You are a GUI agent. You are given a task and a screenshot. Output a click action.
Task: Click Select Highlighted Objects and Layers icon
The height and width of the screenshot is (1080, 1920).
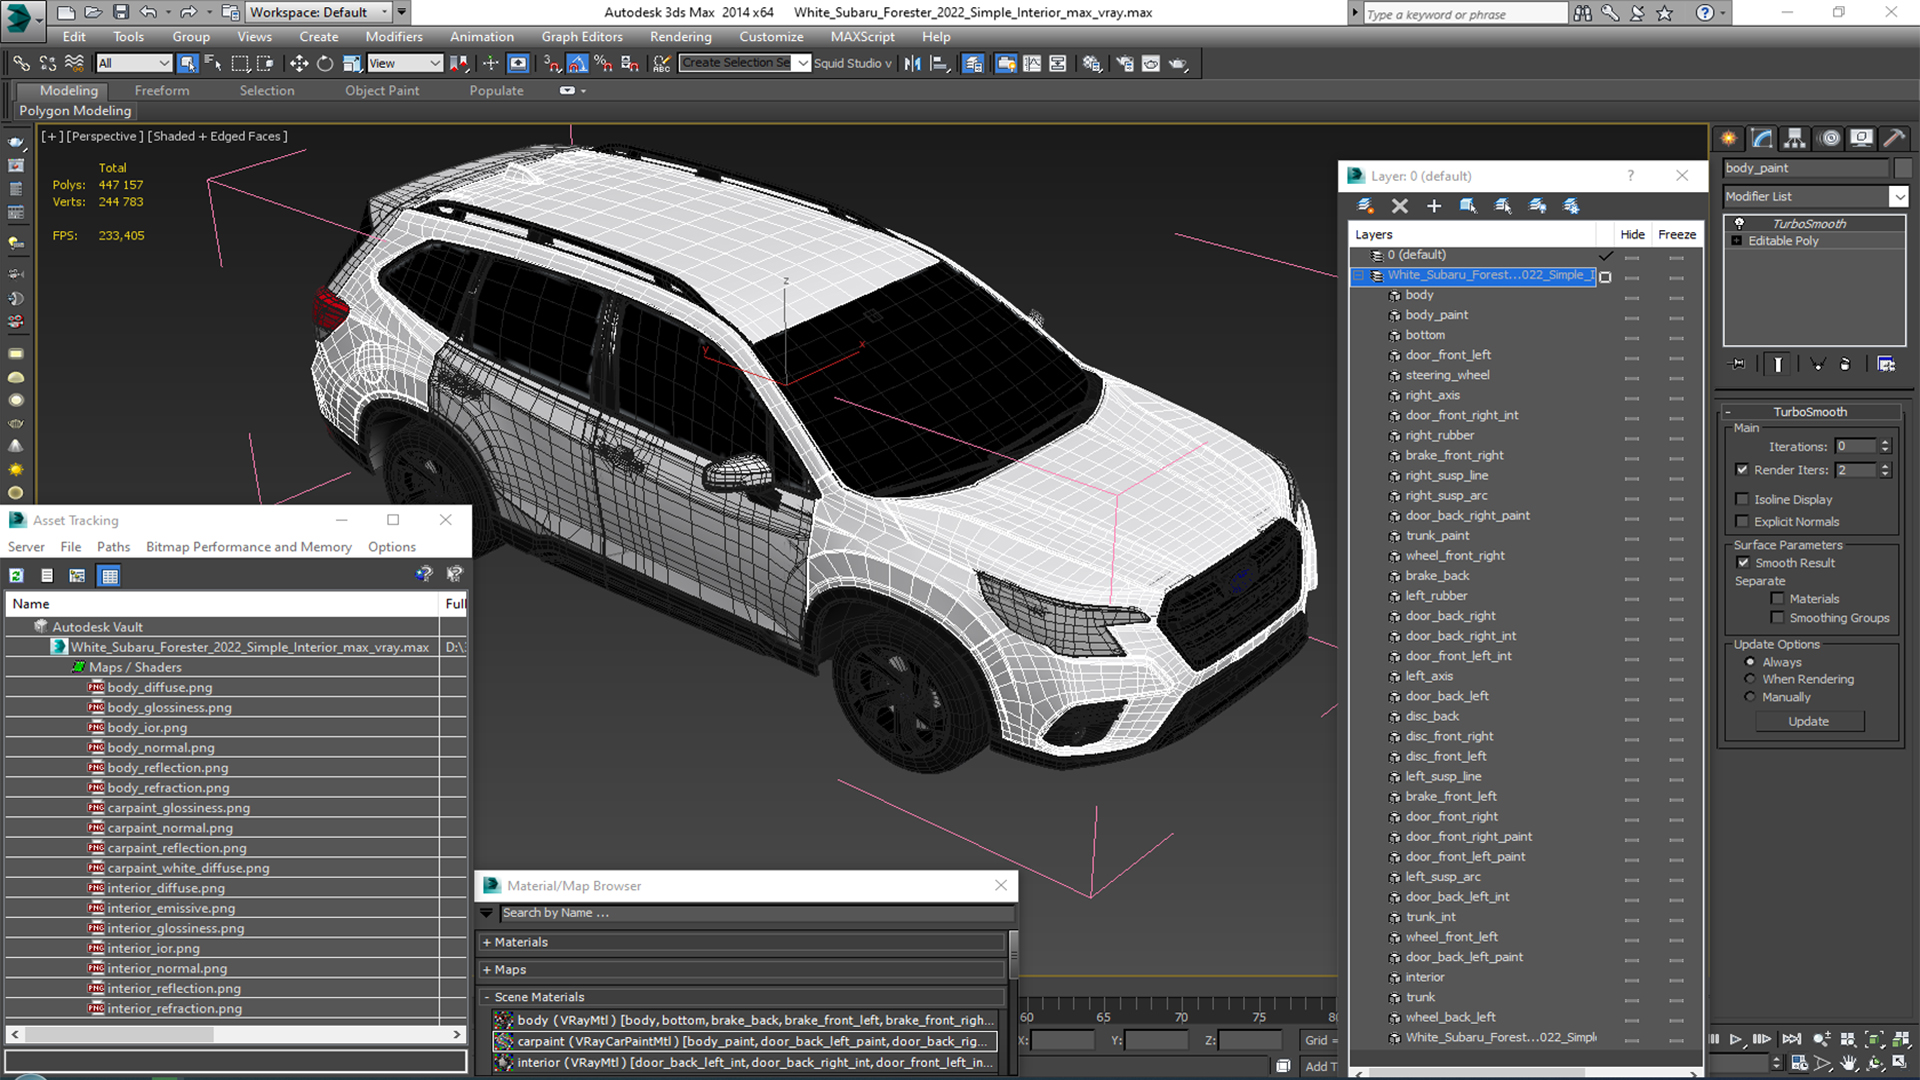tap(1468, 206)
